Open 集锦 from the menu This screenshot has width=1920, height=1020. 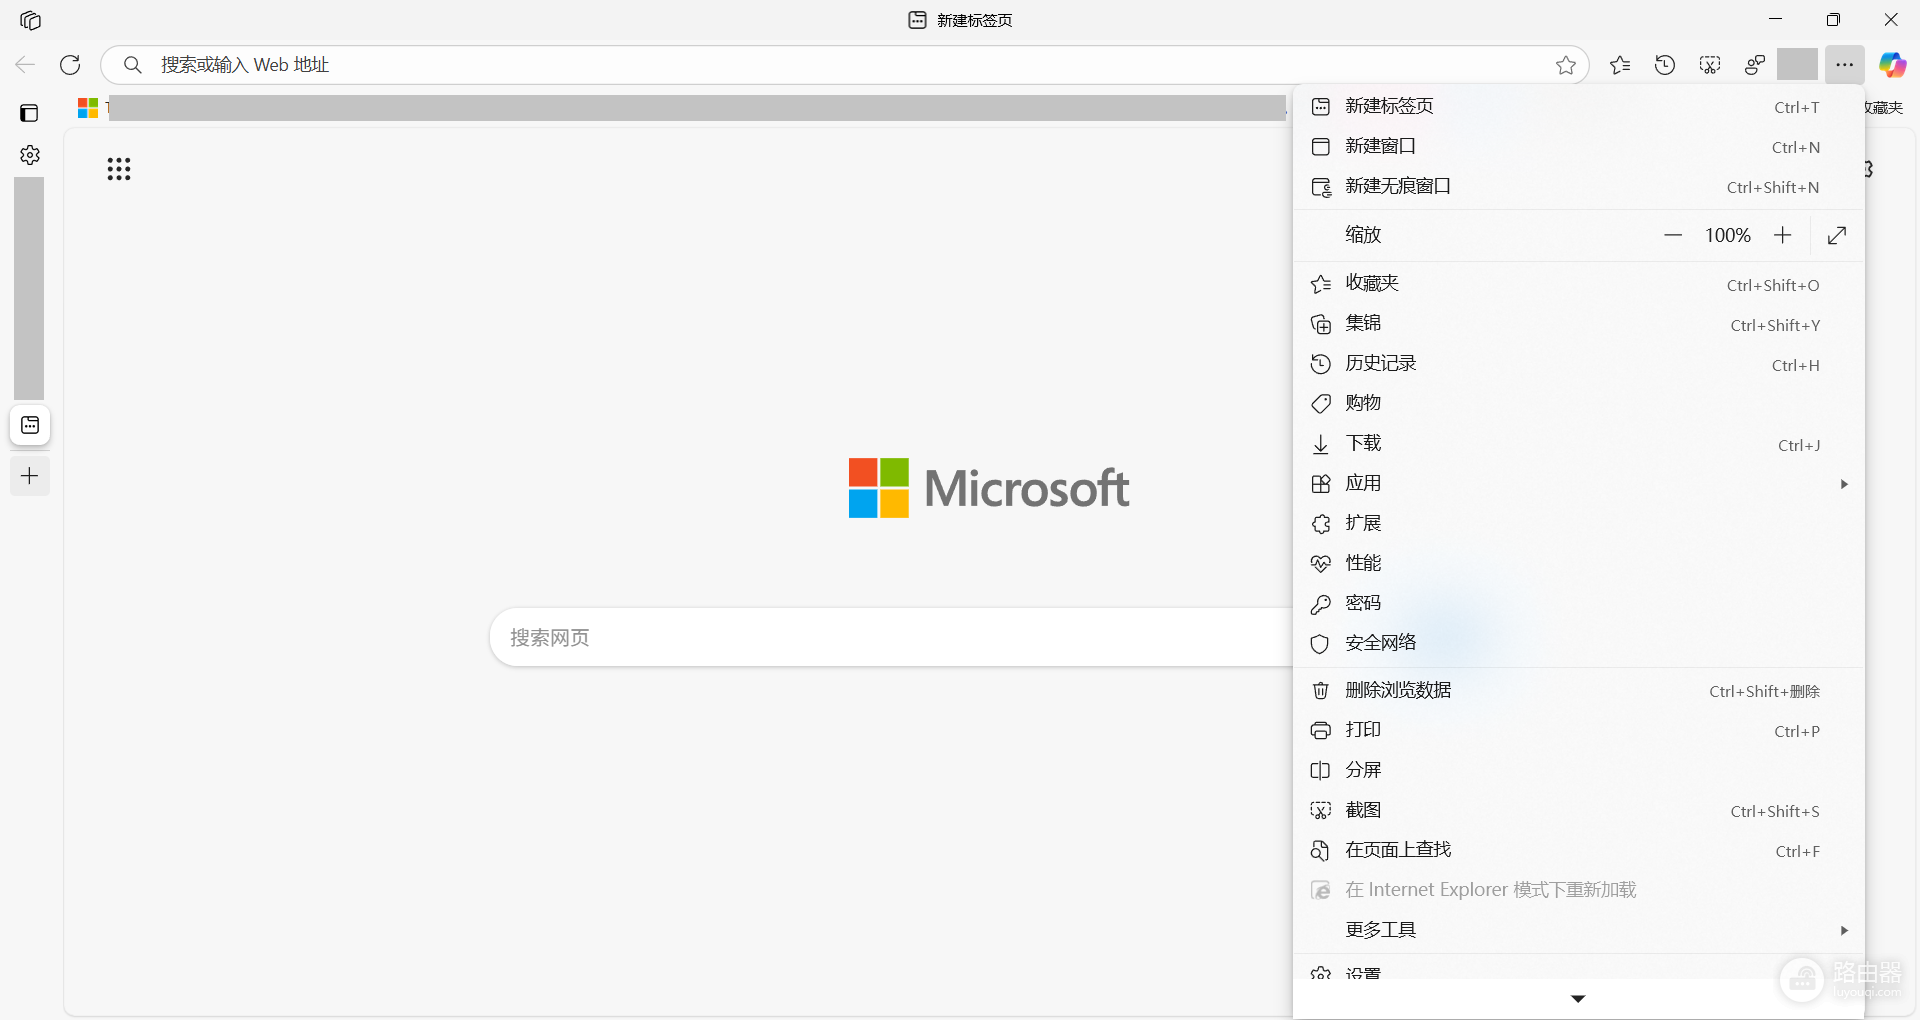(1579, 324)
